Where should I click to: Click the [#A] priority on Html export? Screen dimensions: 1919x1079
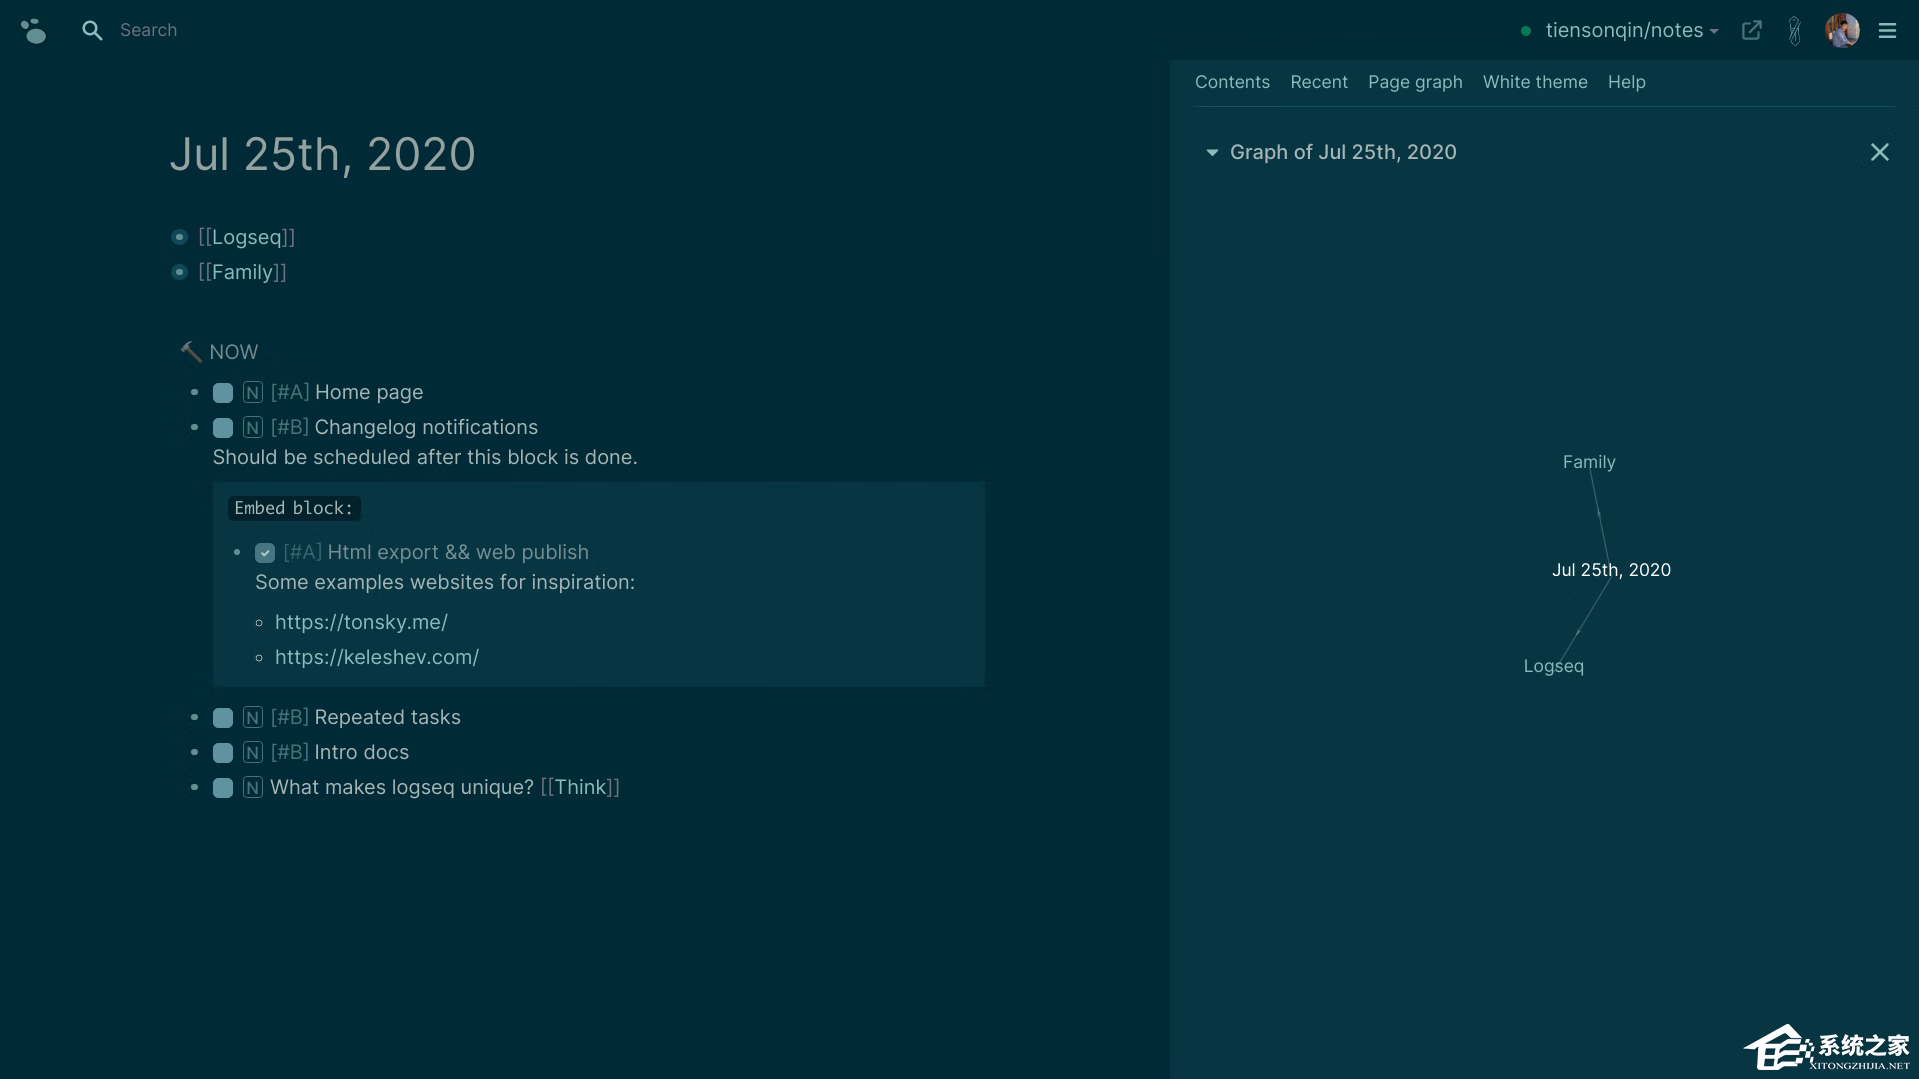(x=303, y=552)
